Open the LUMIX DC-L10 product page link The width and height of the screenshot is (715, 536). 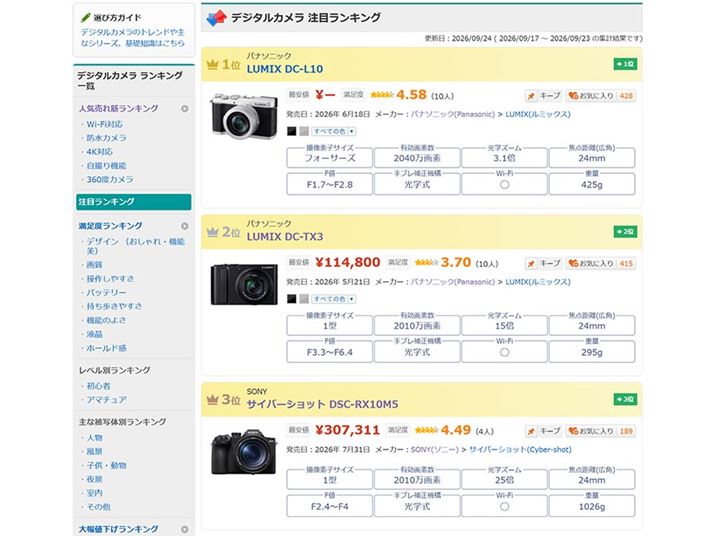click(285, 69)
